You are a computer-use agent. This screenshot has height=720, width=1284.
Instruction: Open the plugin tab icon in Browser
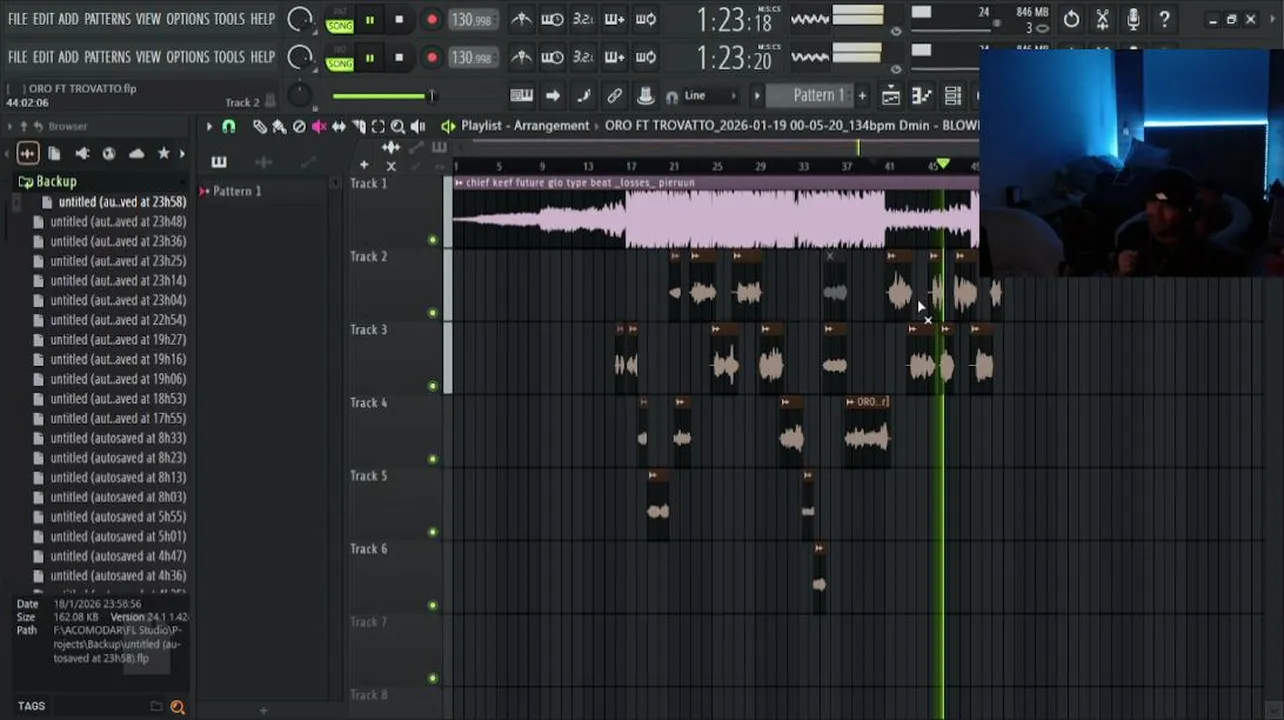pos(82,153)
